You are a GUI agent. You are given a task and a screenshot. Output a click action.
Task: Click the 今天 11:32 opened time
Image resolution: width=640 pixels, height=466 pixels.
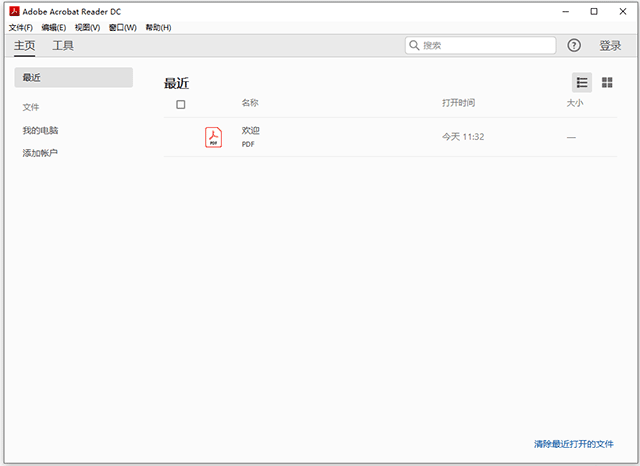(463, 137)
